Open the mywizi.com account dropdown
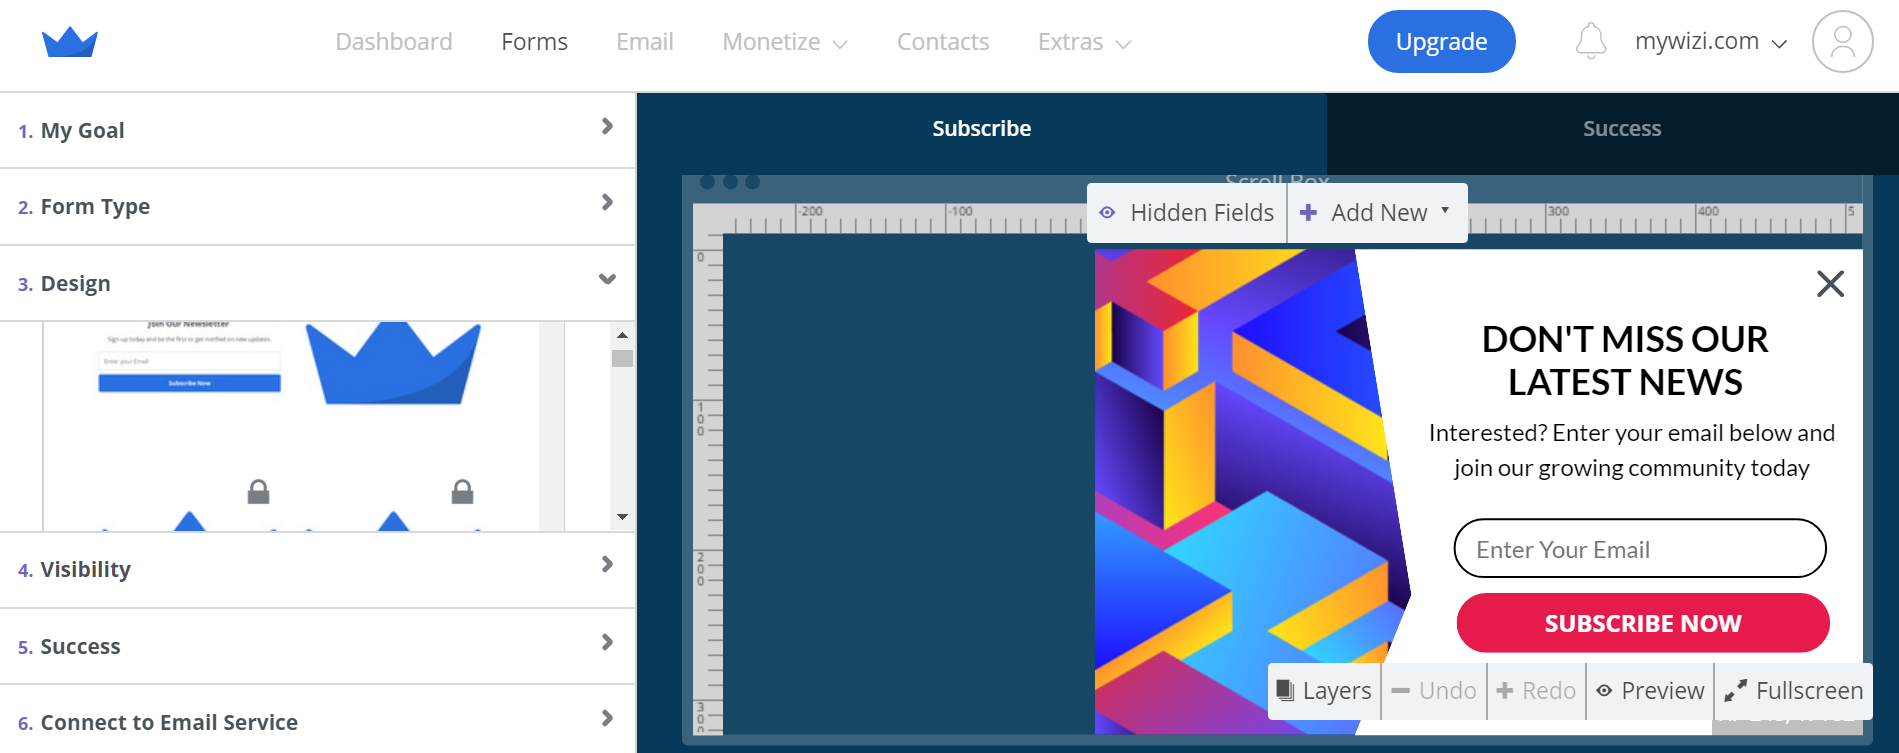 pyautogui.click(x=1711, y=42)
